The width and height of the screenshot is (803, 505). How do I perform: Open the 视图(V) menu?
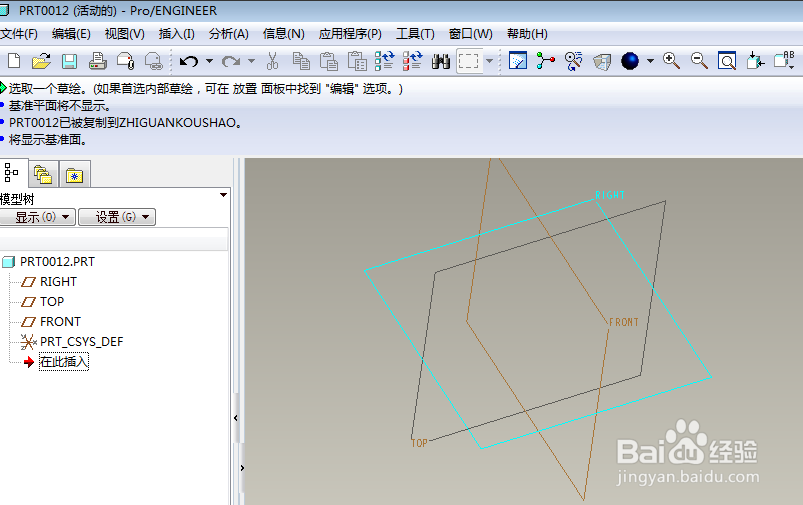pos(124,34)
